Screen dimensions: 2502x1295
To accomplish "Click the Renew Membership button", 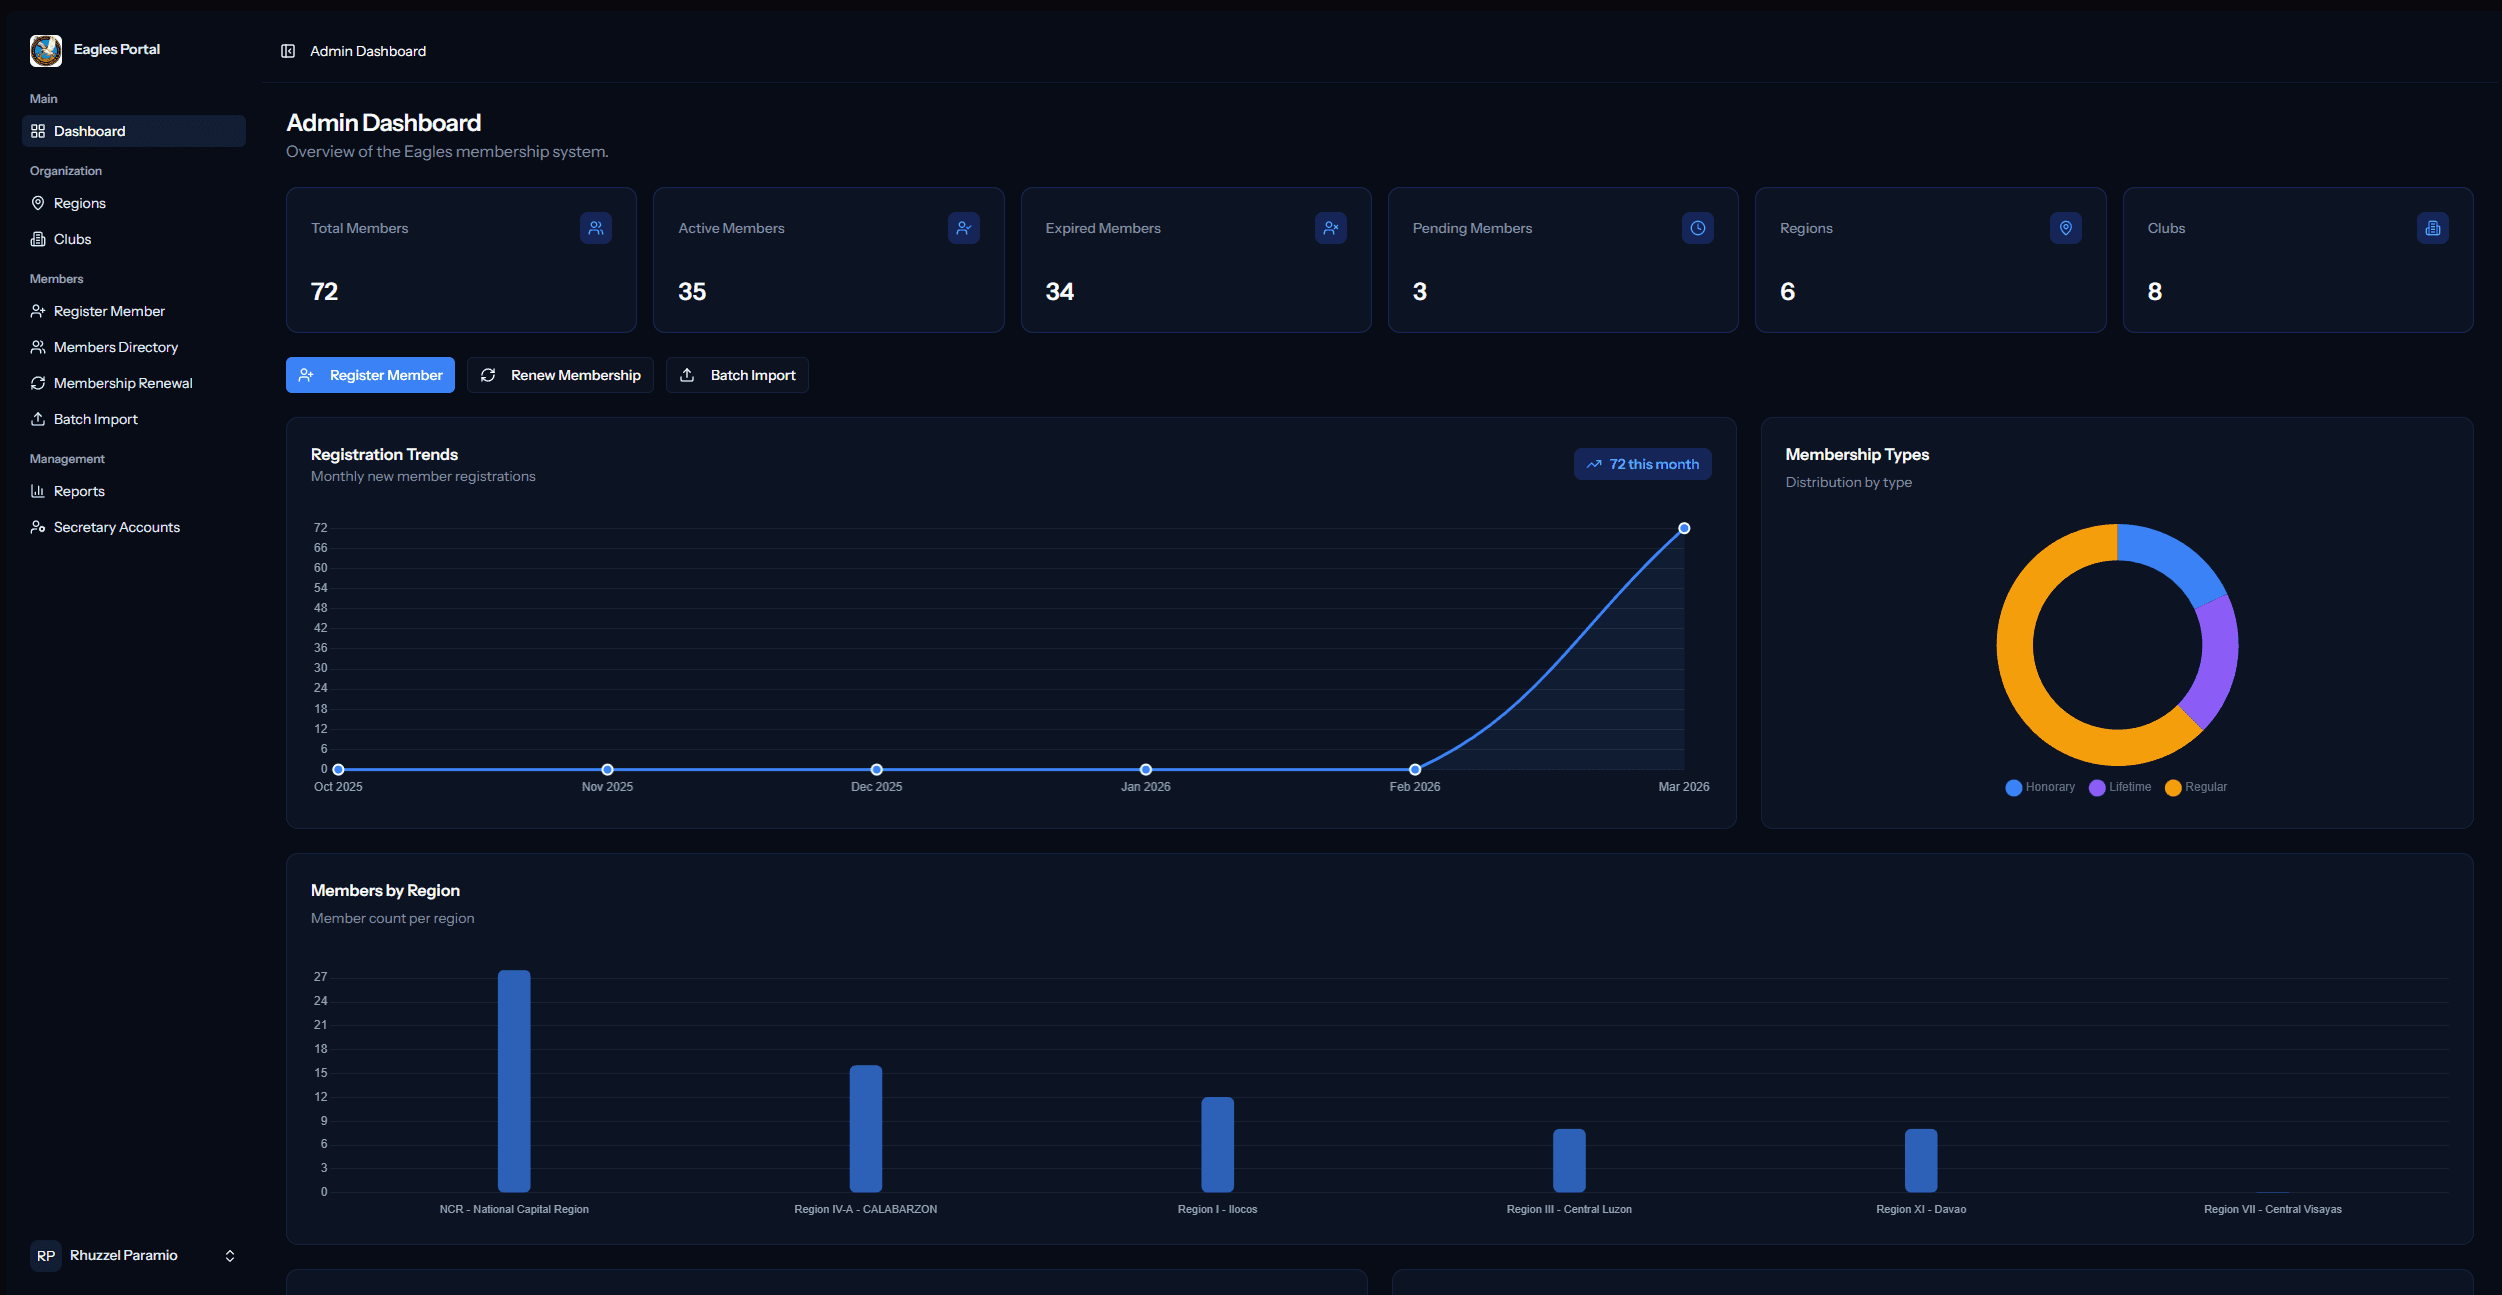I will point(560,375).
